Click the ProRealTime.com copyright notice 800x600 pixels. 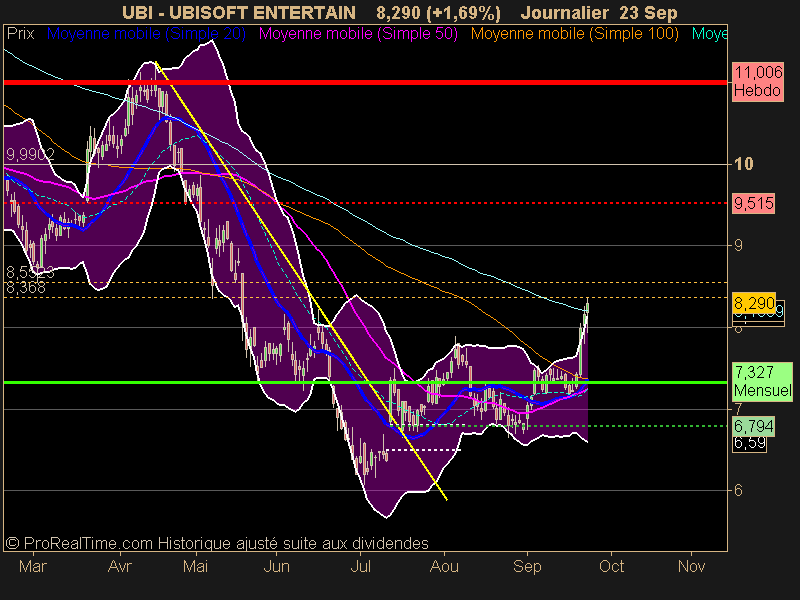(x=217, y=543)
